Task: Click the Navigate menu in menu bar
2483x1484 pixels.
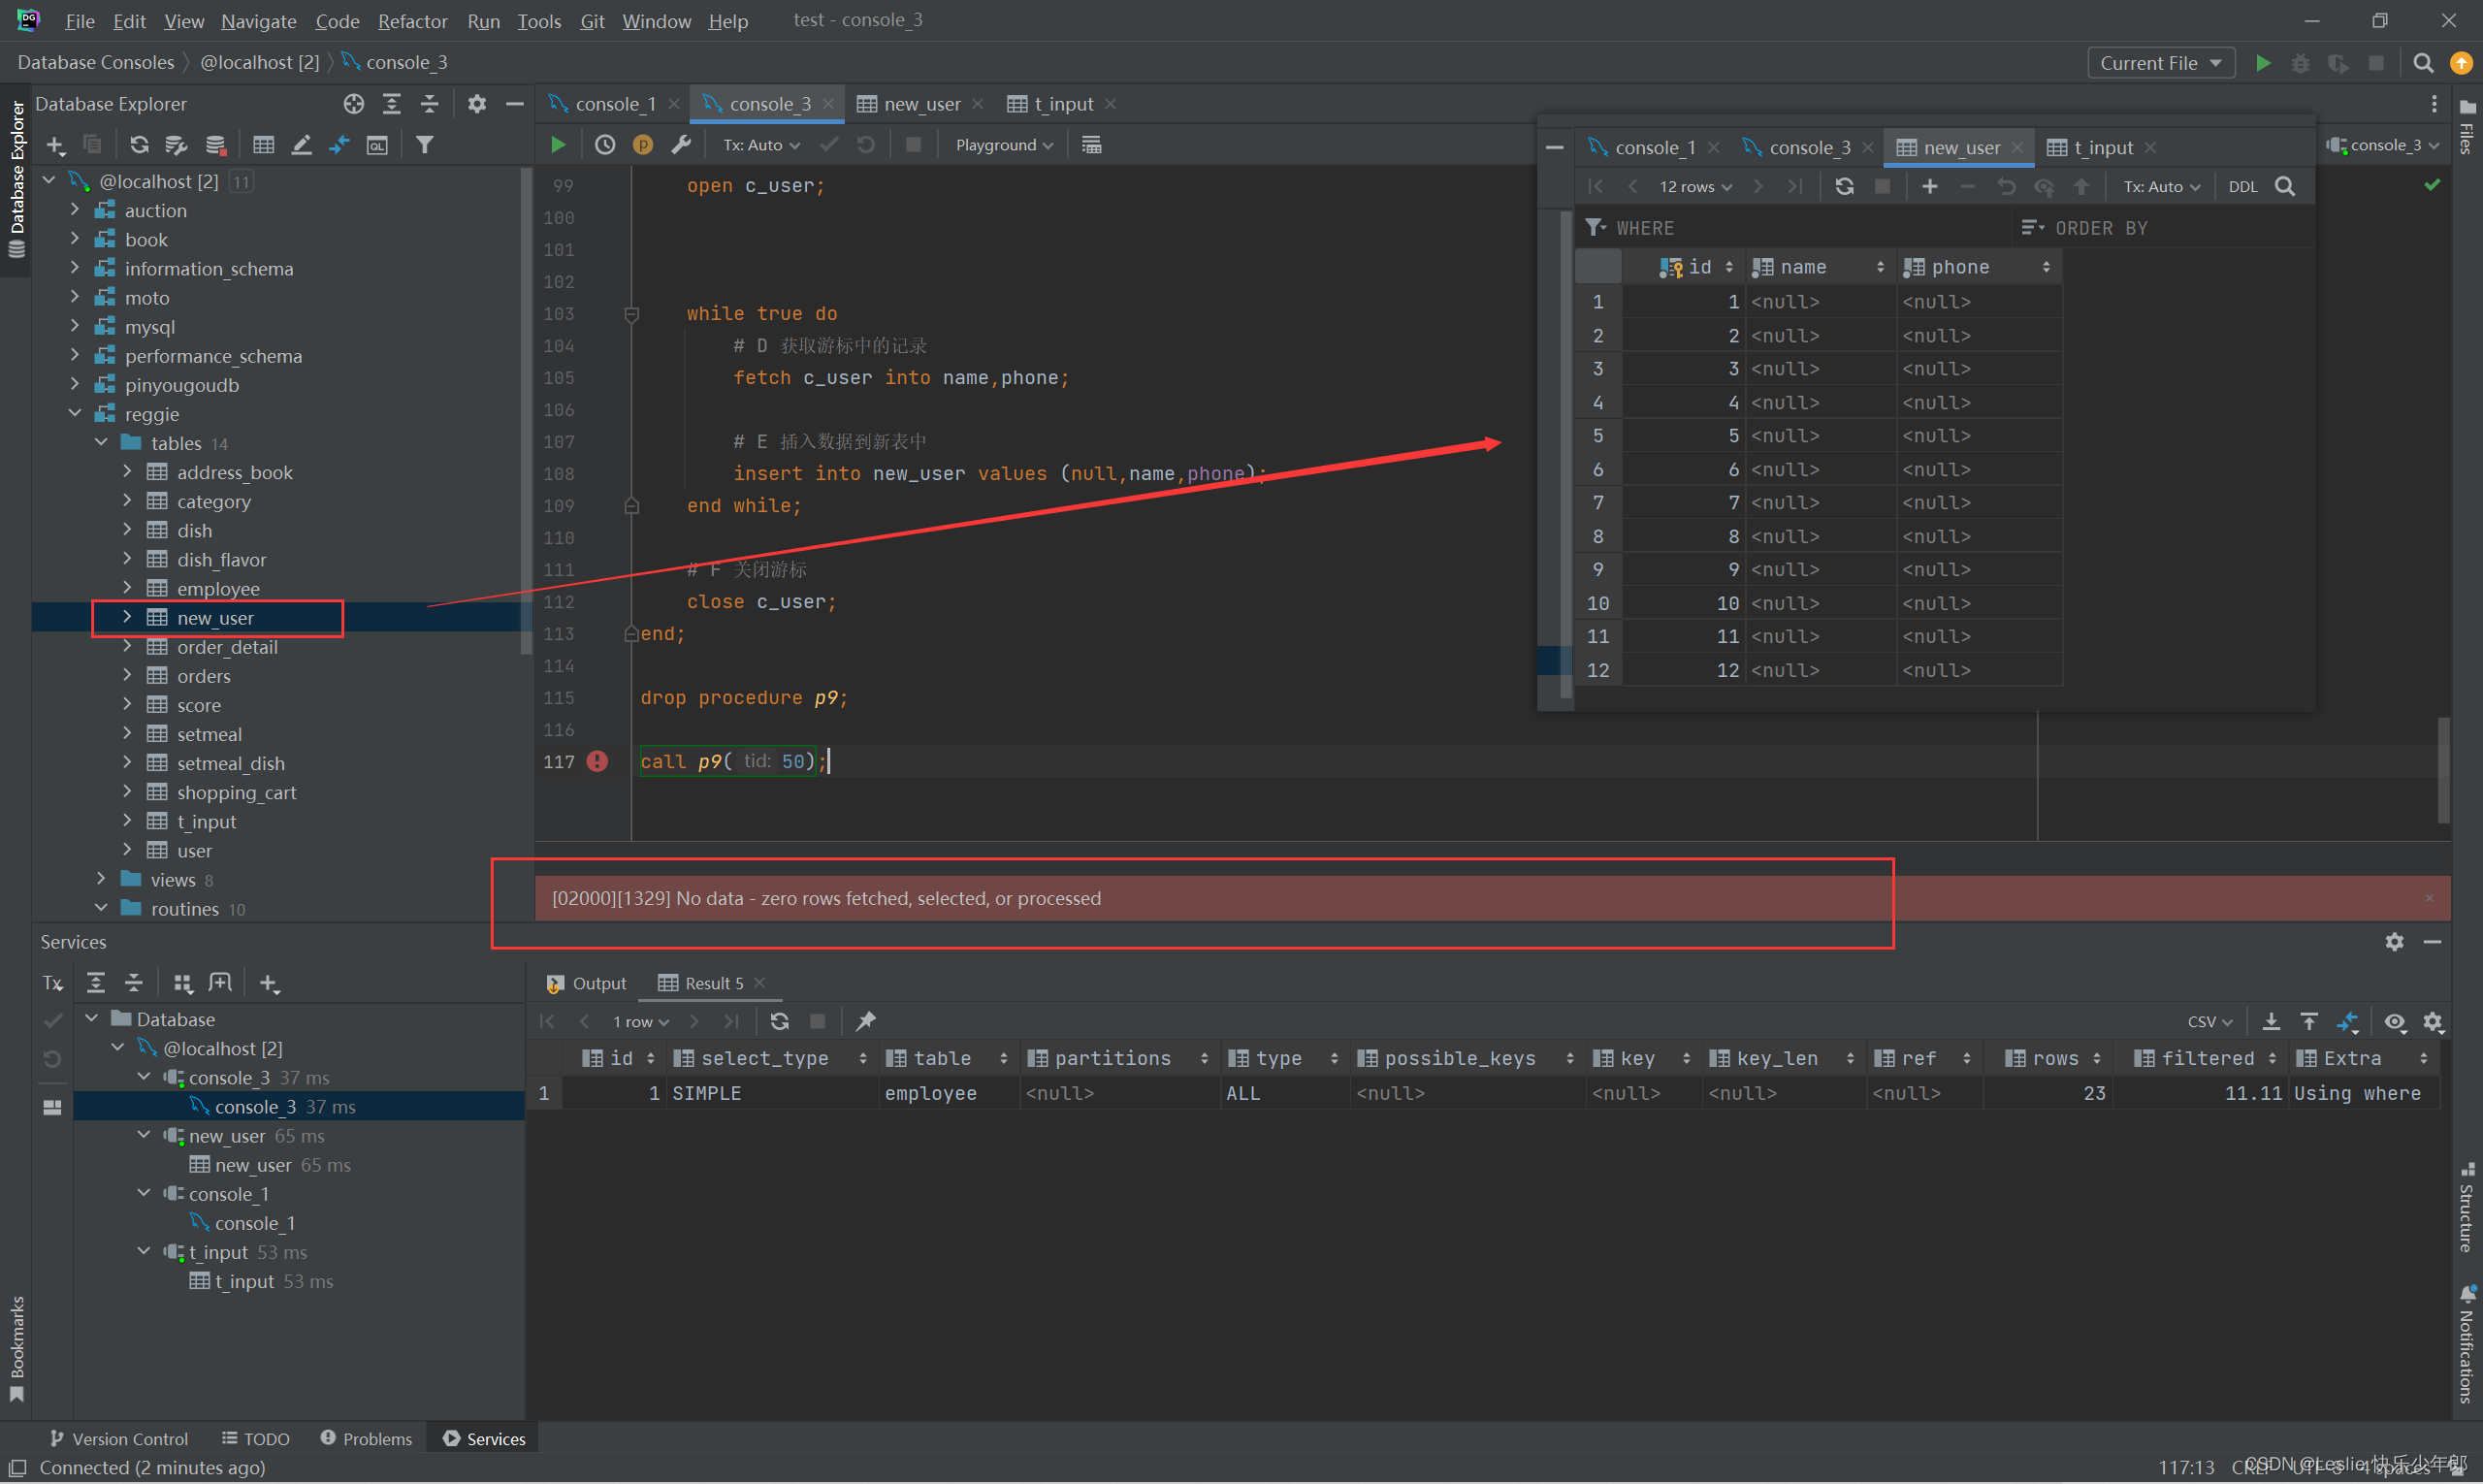Action: (258, 19)
